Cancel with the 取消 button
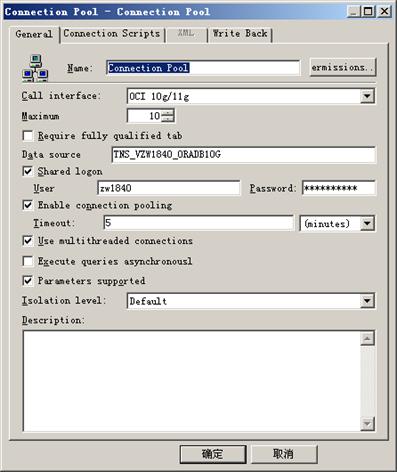The height and width of the screenshot is (472, 397). click(x=284, y=454)
